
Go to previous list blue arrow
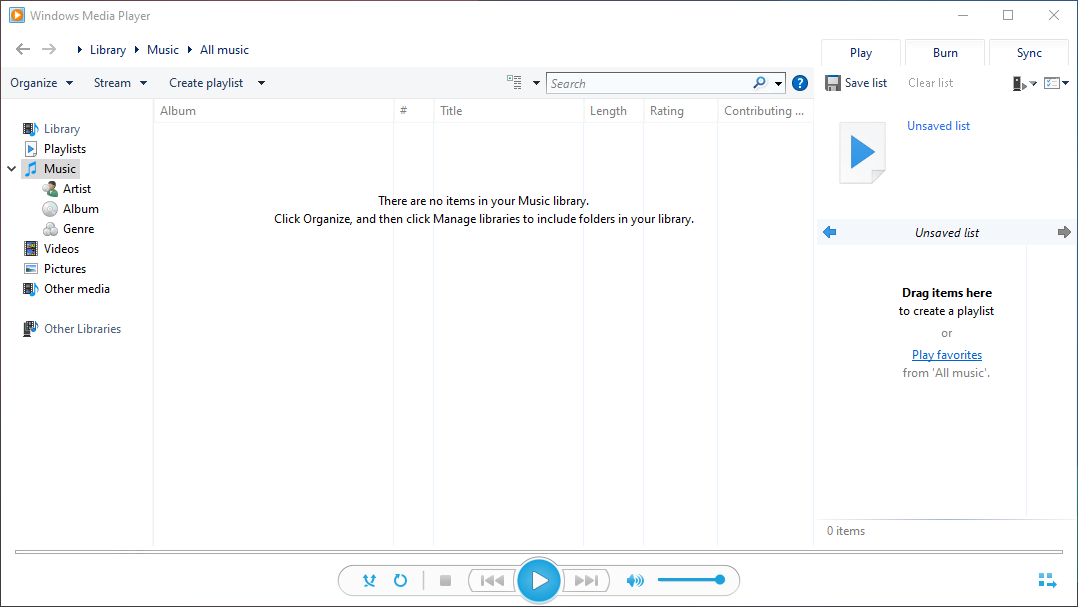coord(830,232)
